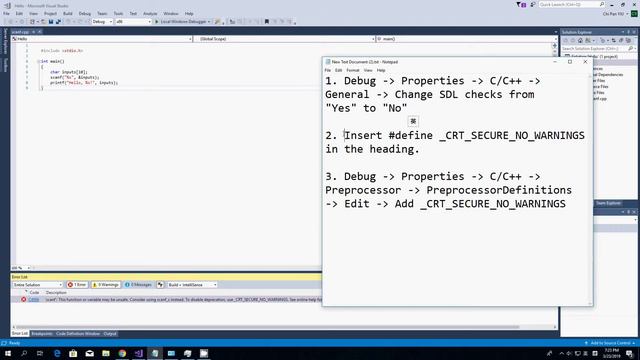Screen dimensions: 640x360
Task: Open the Project menu in Visual Studio
Action: click(x=50, y=13)
